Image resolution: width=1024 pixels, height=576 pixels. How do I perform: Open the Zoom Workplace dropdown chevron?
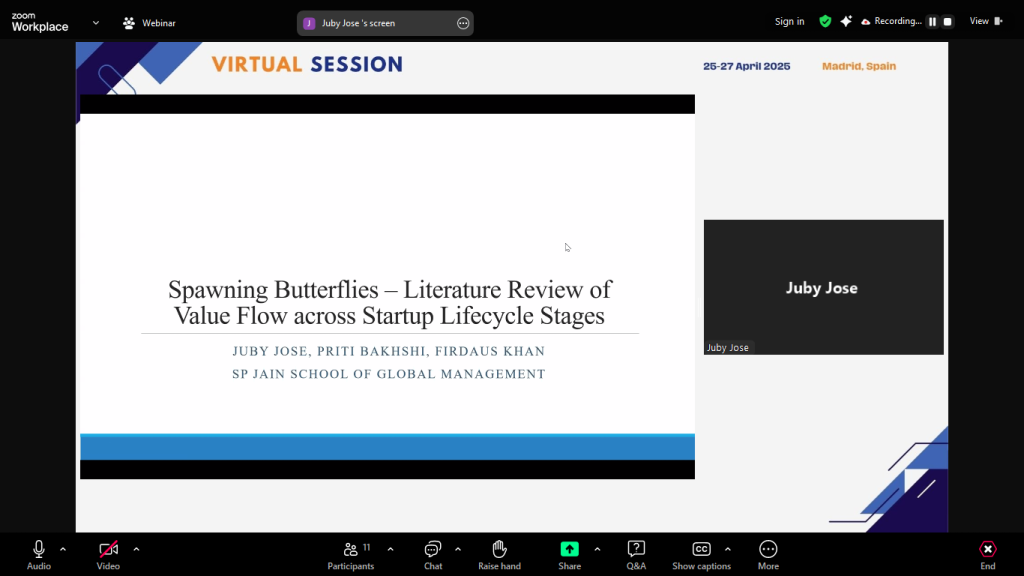pyautogui.click(x=96, y=22)
